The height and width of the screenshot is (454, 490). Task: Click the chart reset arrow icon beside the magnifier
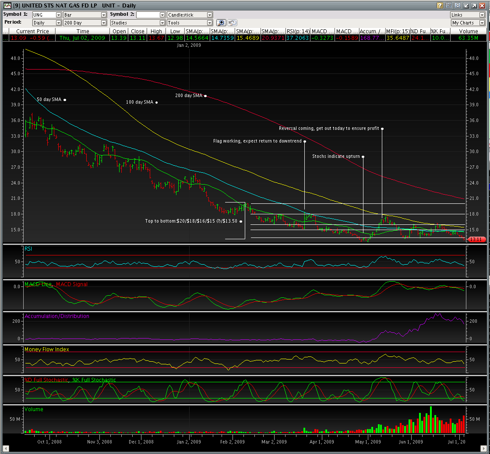232,23
